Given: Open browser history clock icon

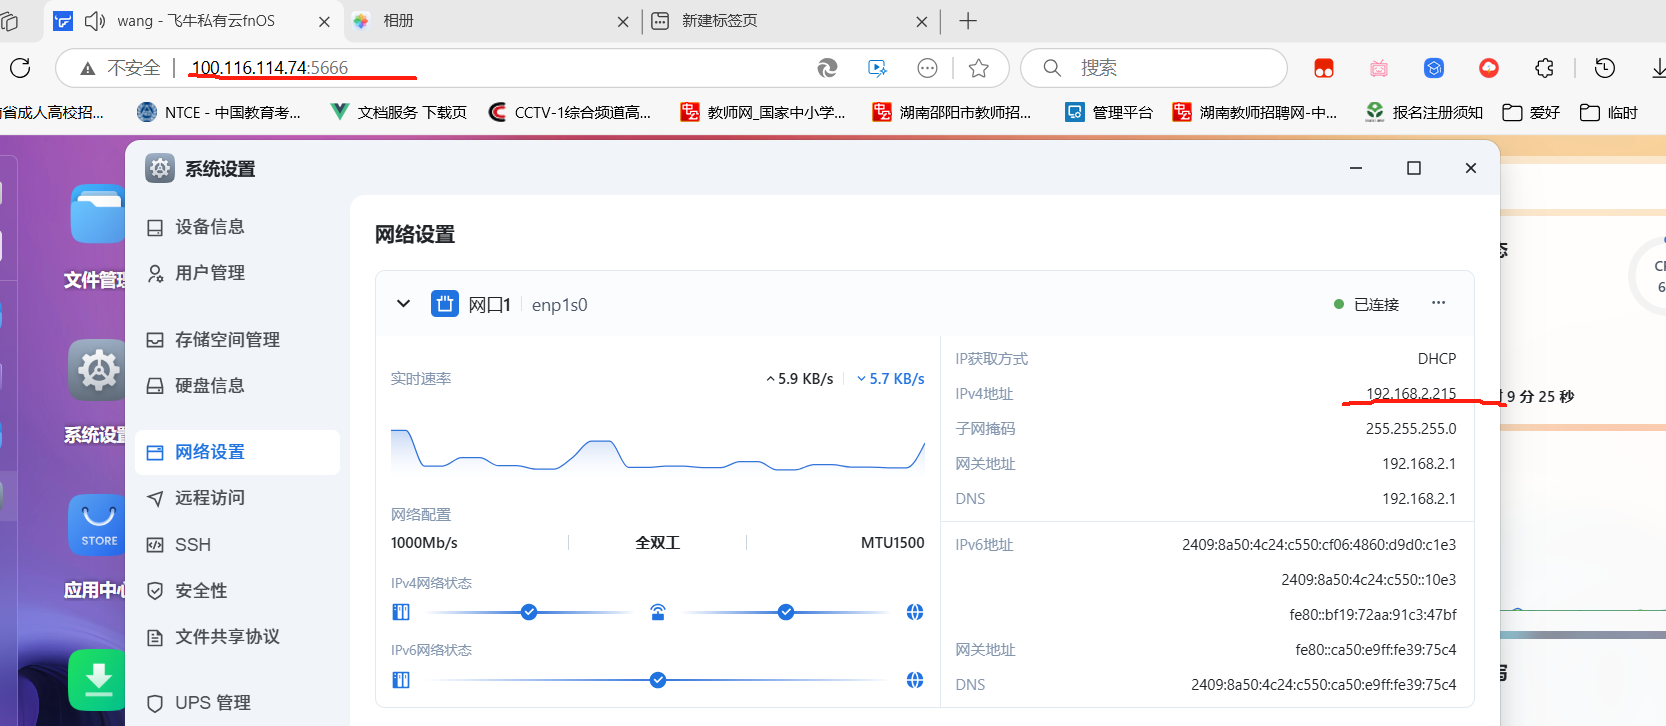Looking at the screenshot, I should click(1605, 68).
